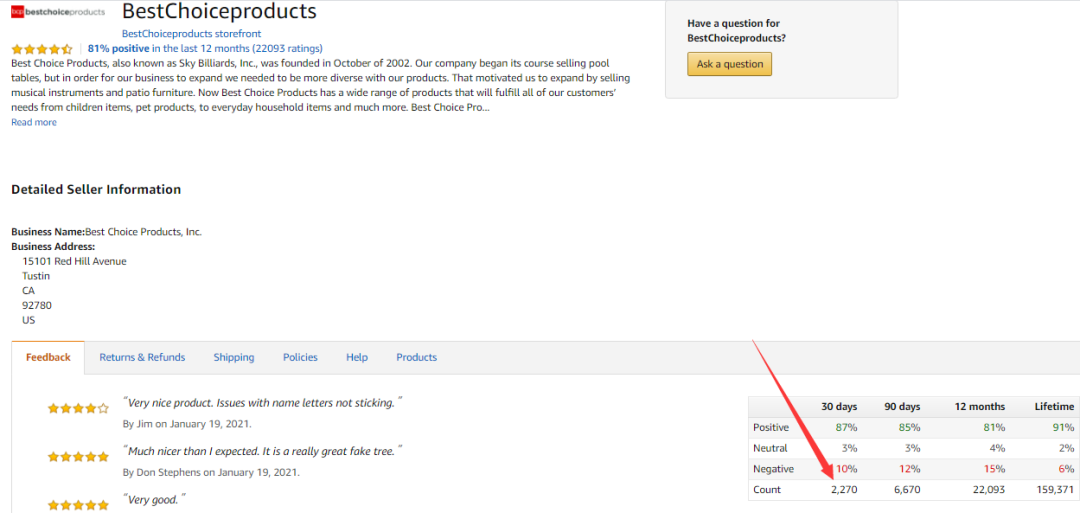Click the bestchoiceproducts logo image
This screenshot has width=1080, height=513.
point(59,12)
